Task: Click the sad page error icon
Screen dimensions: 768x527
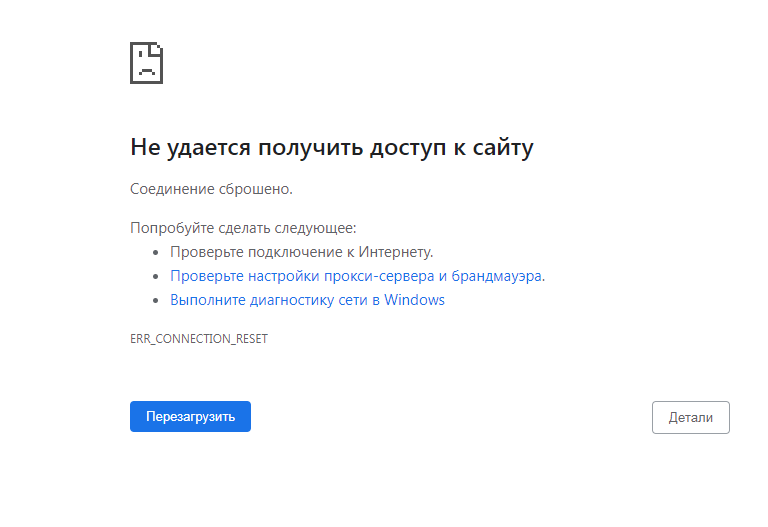Action: [x=146, y=63]
